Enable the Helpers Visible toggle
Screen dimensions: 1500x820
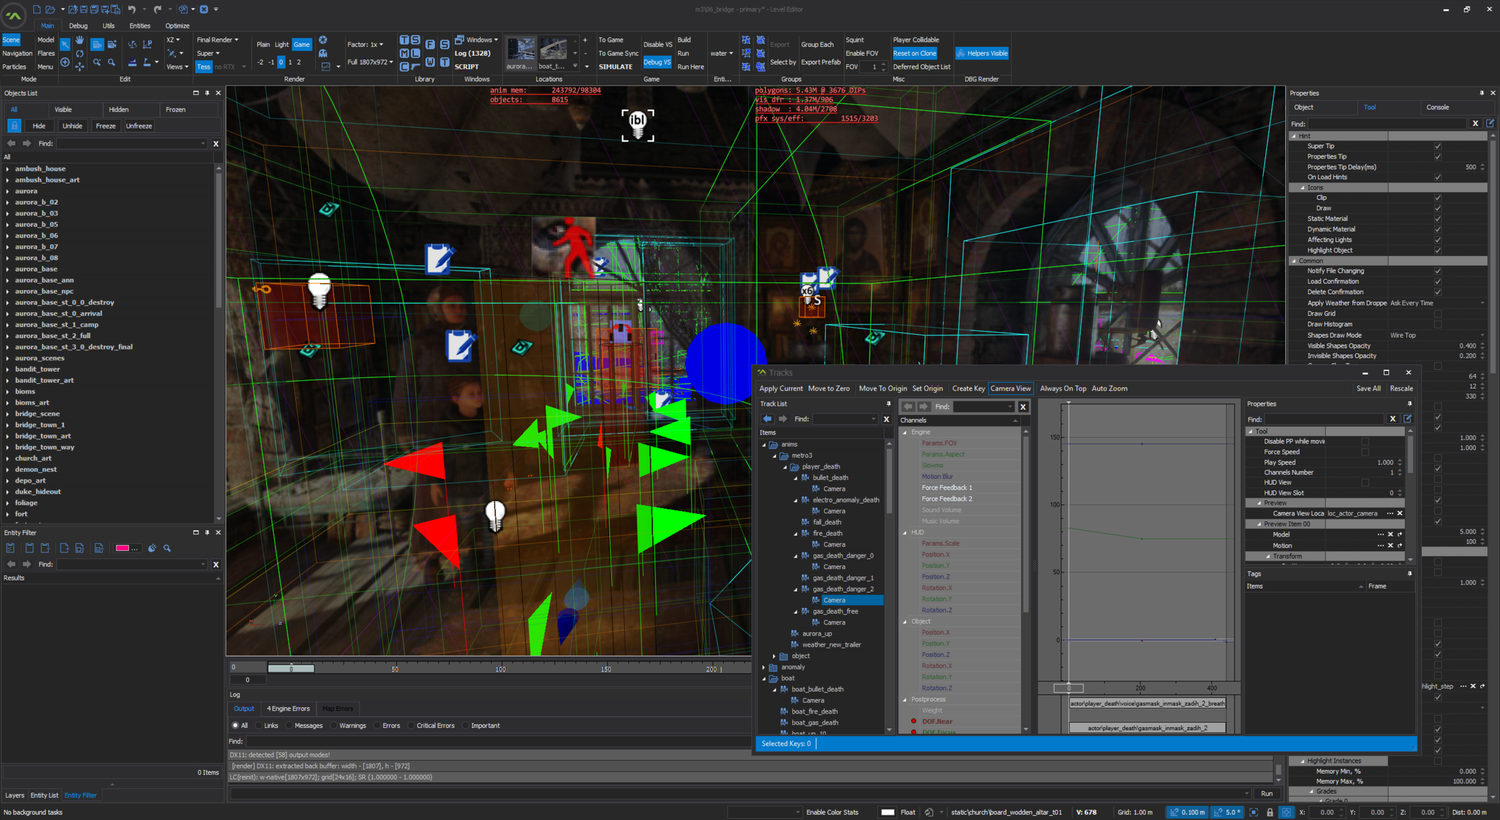tap(981, 52)
